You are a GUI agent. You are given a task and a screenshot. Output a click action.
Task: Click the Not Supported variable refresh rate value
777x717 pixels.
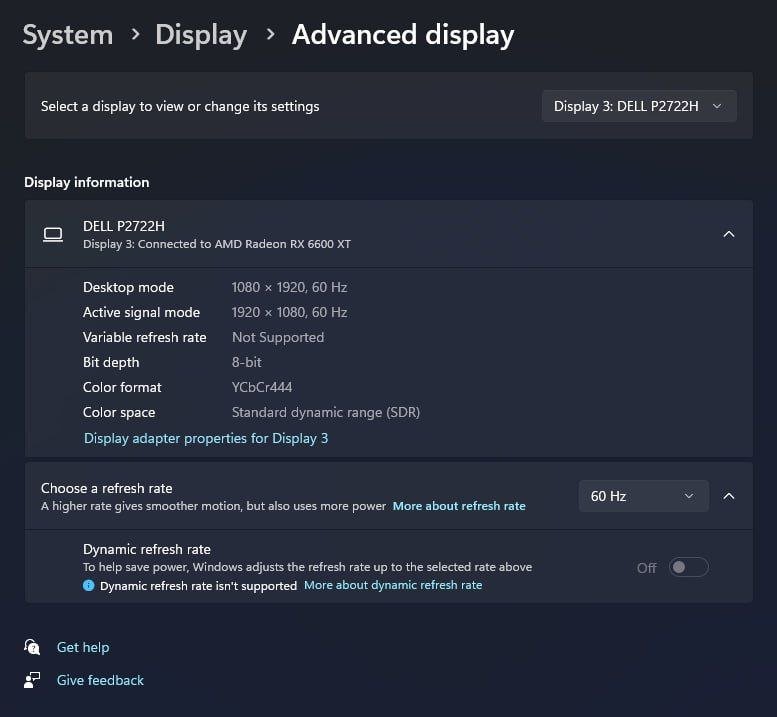tap(278, 337)
